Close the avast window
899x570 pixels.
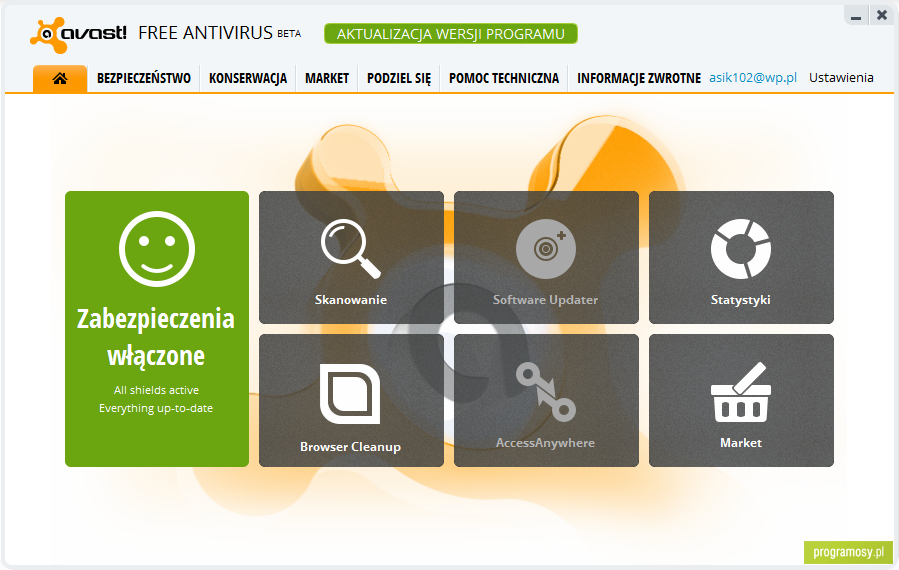pos(882,15)
